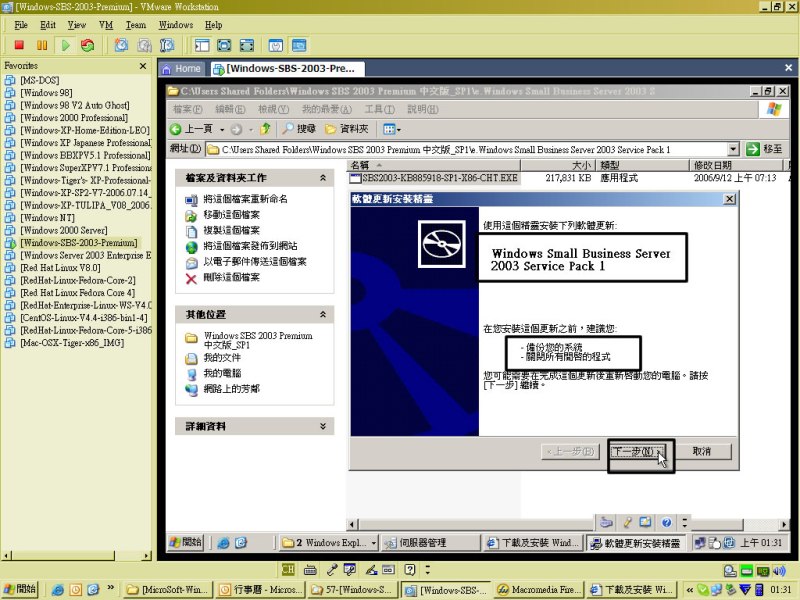Click guest taskbar Server Management button
This screenshot has height=600, width=800.
pyautogui.click(x=431, y=543)
